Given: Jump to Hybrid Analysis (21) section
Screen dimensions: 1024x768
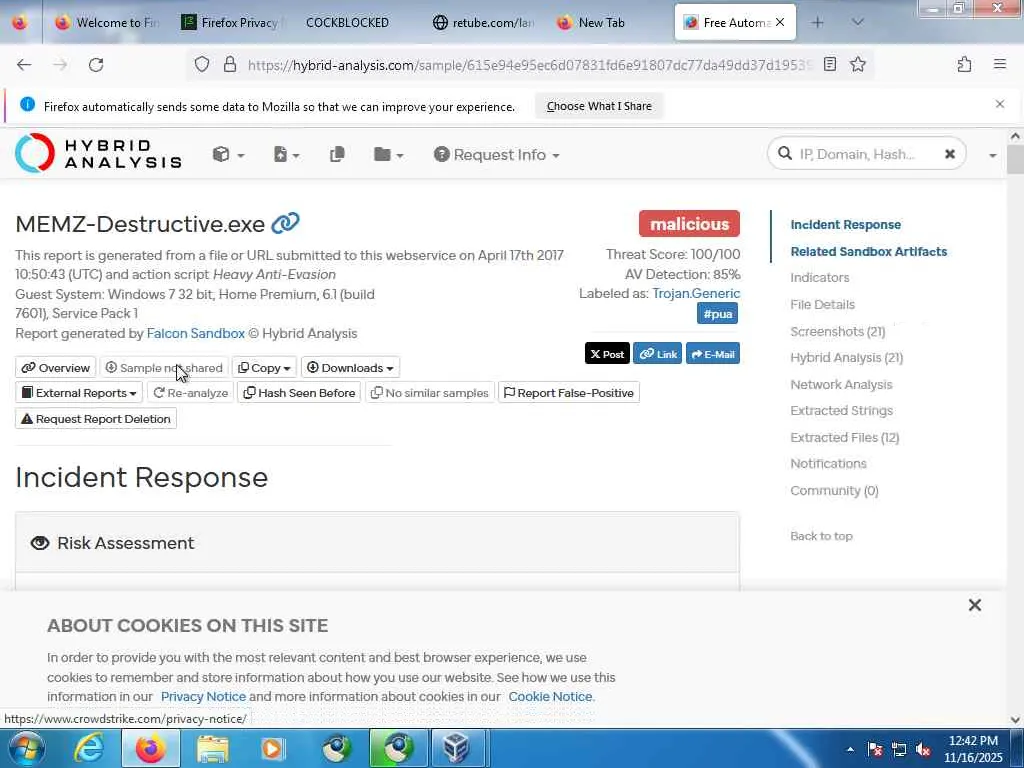Looking at the screenshot, I should click(846, 357).
